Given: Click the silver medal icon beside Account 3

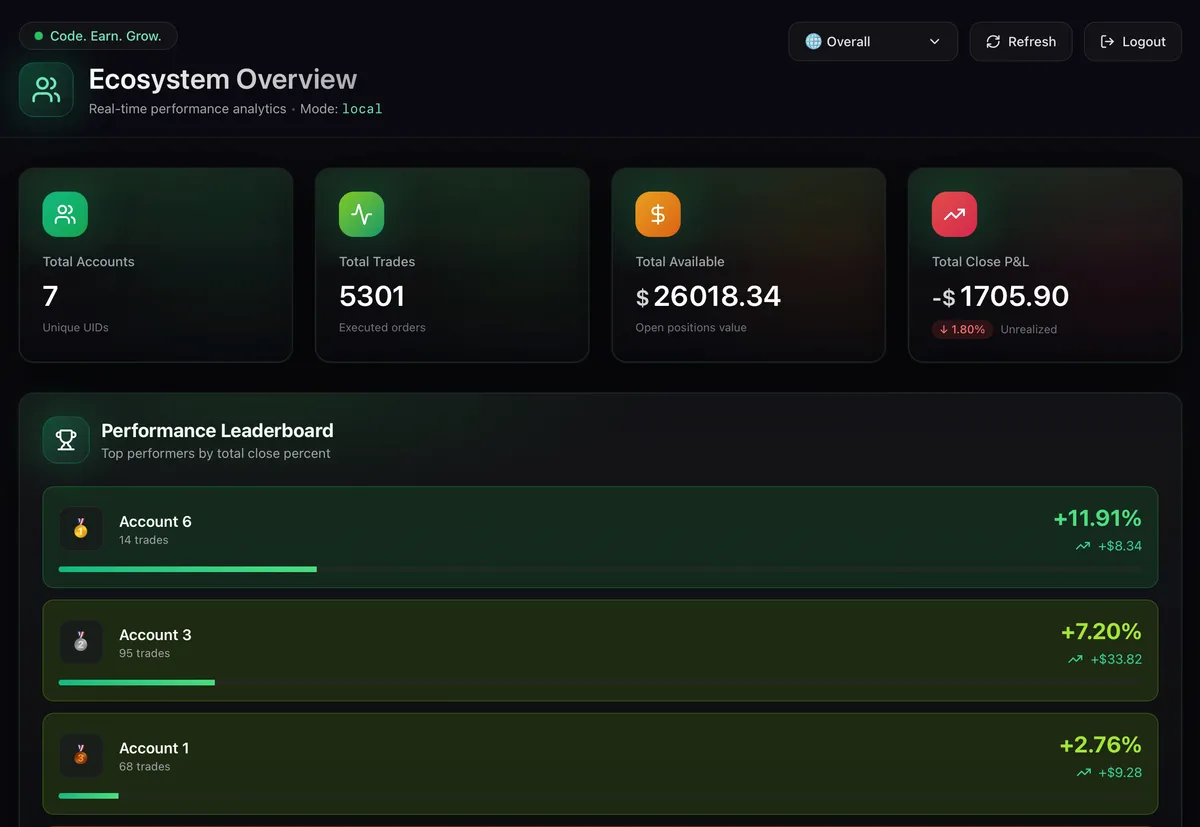Looking at the screenshot, I should tap(81, 642).
